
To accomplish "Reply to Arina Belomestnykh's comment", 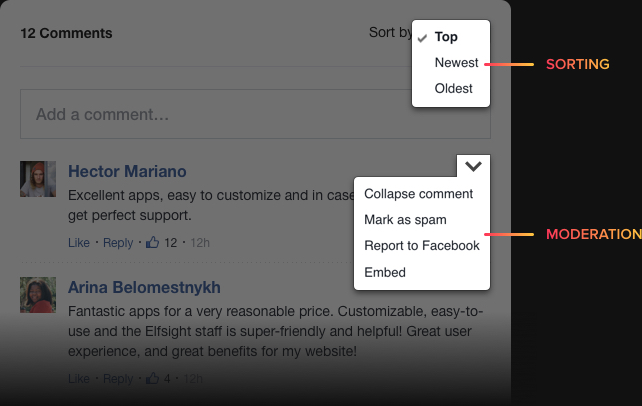I will click(x=118, y=380).
